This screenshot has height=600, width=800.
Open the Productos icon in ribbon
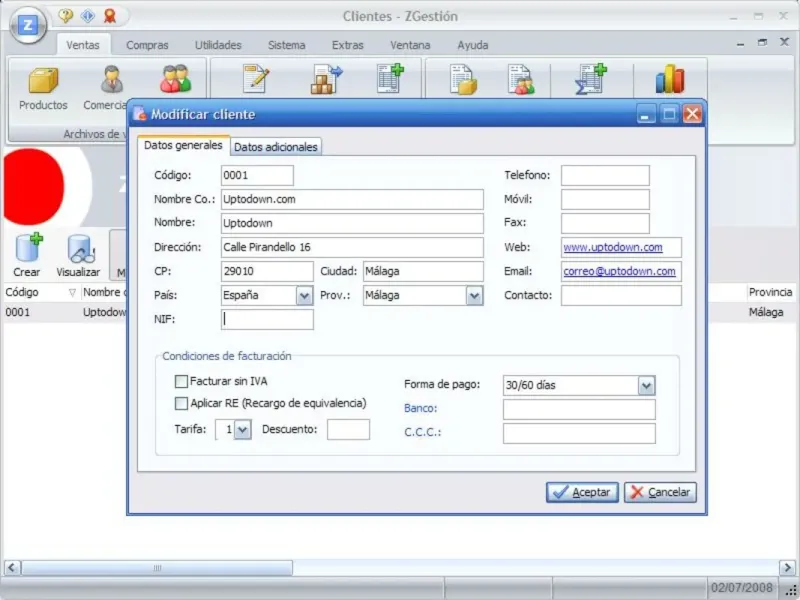[43, 80]
